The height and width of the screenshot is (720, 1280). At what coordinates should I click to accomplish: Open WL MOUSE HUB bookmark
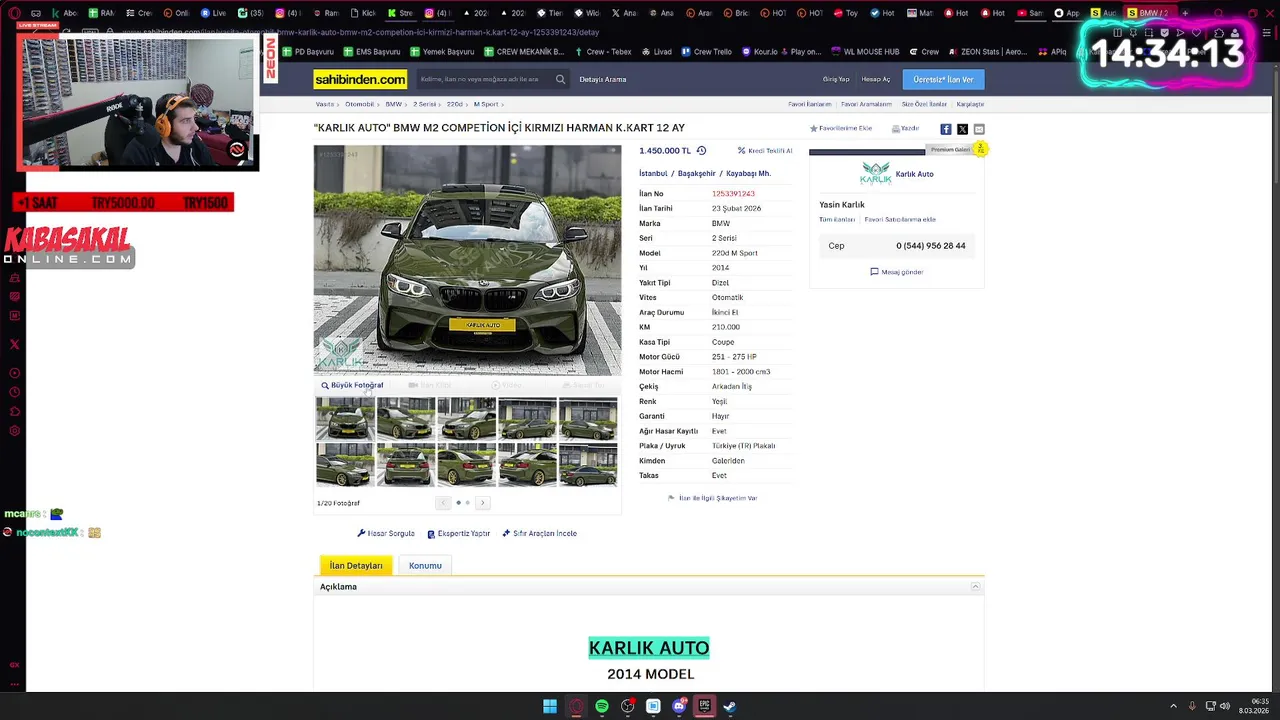(x=865, y=52)
